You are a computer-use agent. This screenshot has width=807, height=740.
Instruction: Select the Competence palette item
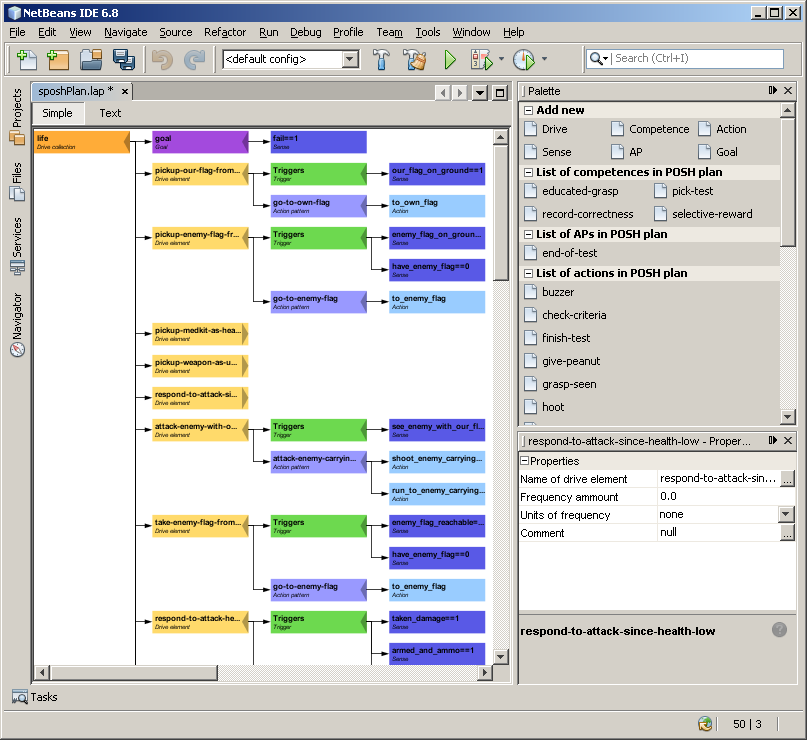tap(650, 129)
